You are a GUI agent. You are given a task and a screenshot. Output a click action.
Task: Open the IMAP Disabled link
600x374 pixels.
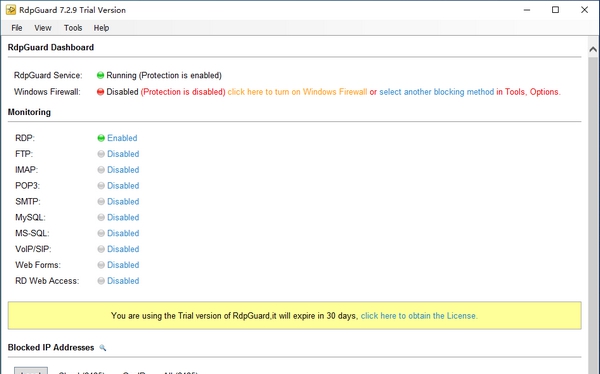tap(123, 170)
